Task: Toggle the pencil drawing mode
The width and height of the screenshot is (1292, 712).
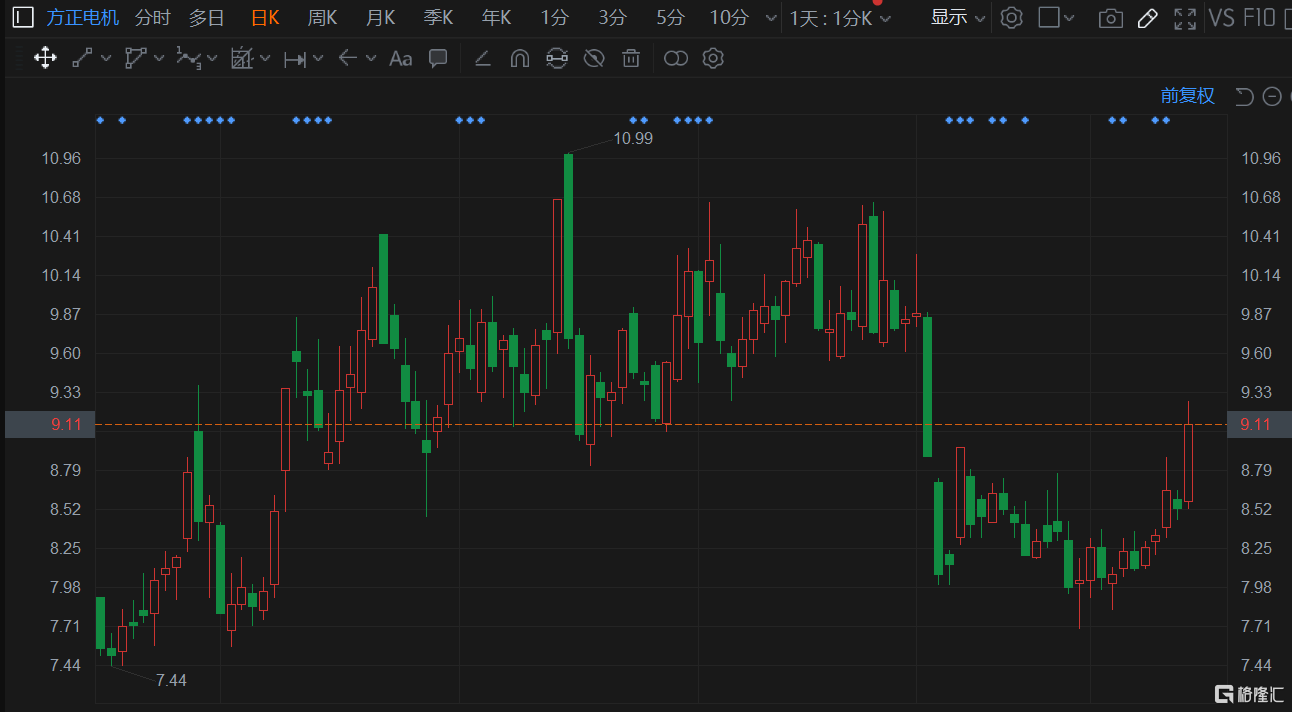Action: pyautogui.click(x=1148, y=17)
